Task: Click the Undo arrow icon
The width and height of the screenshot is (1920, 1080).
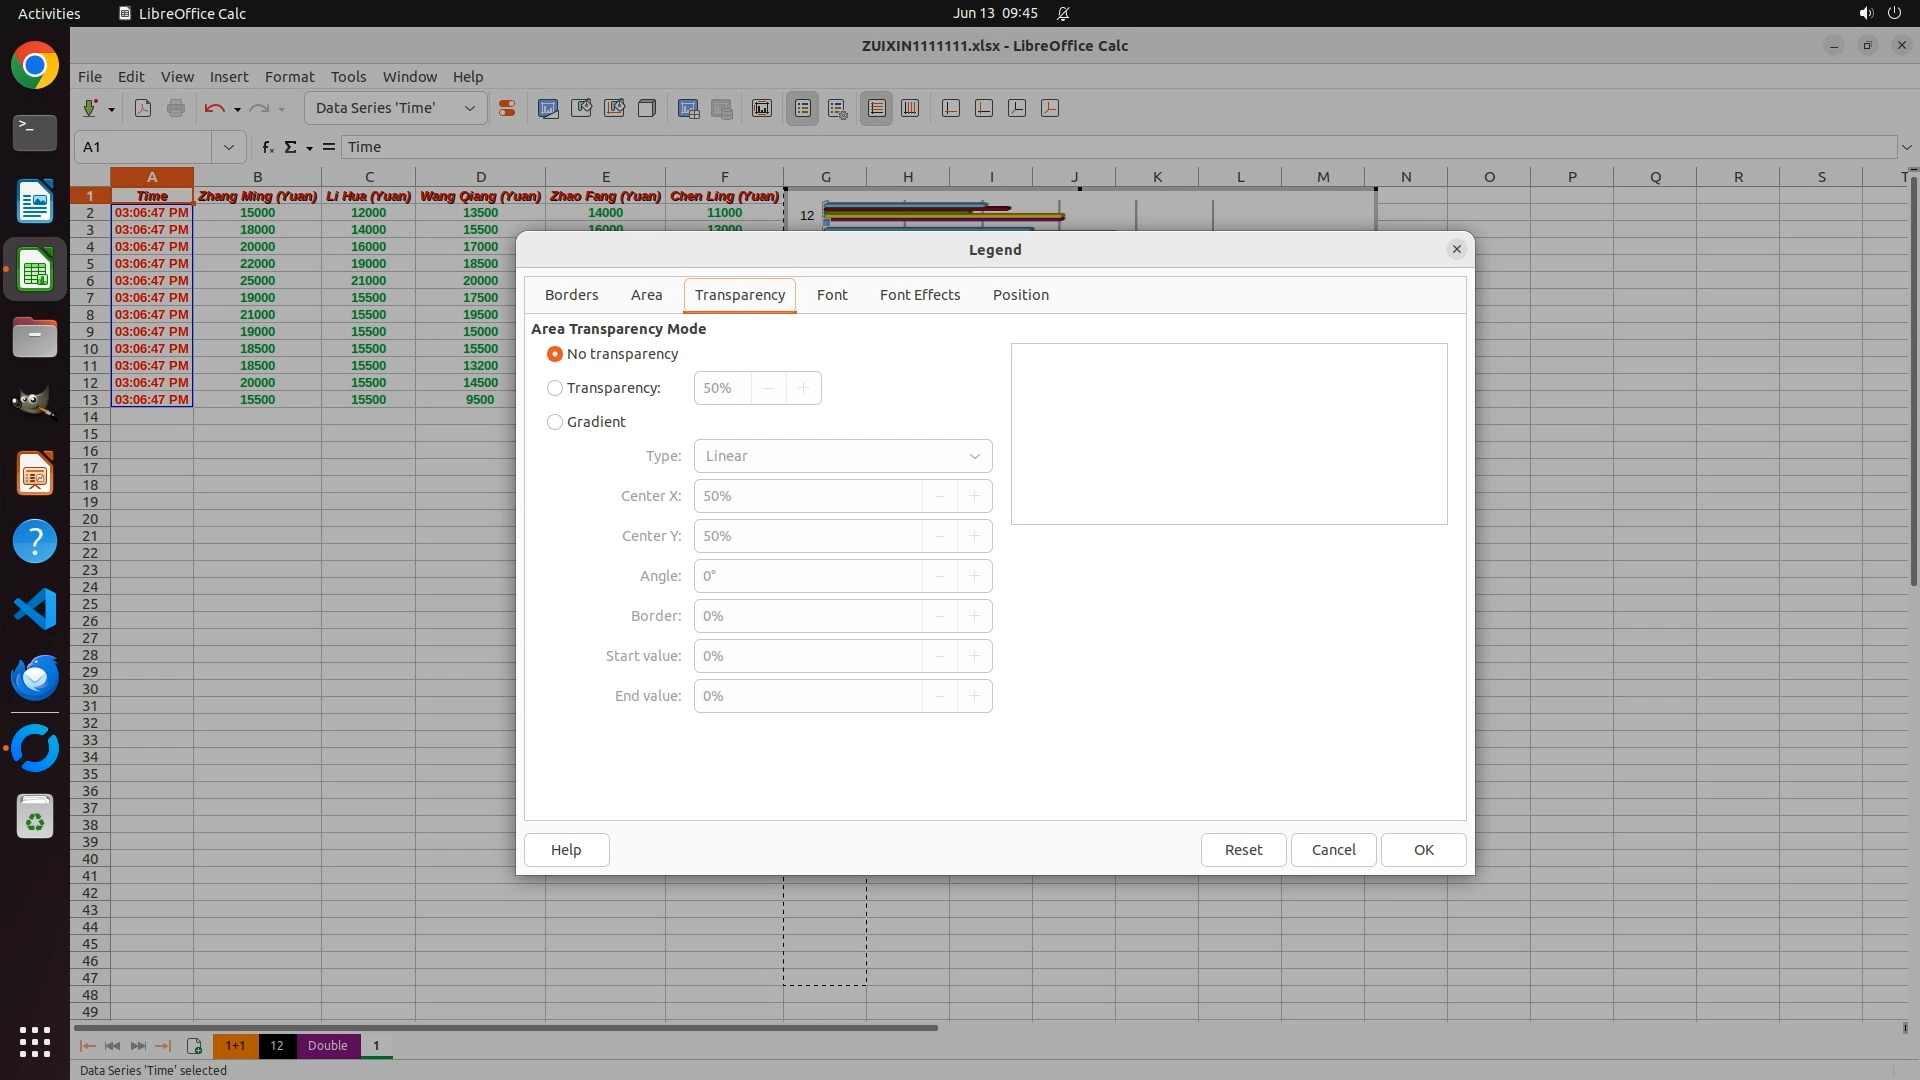Action: coord(213,108)
